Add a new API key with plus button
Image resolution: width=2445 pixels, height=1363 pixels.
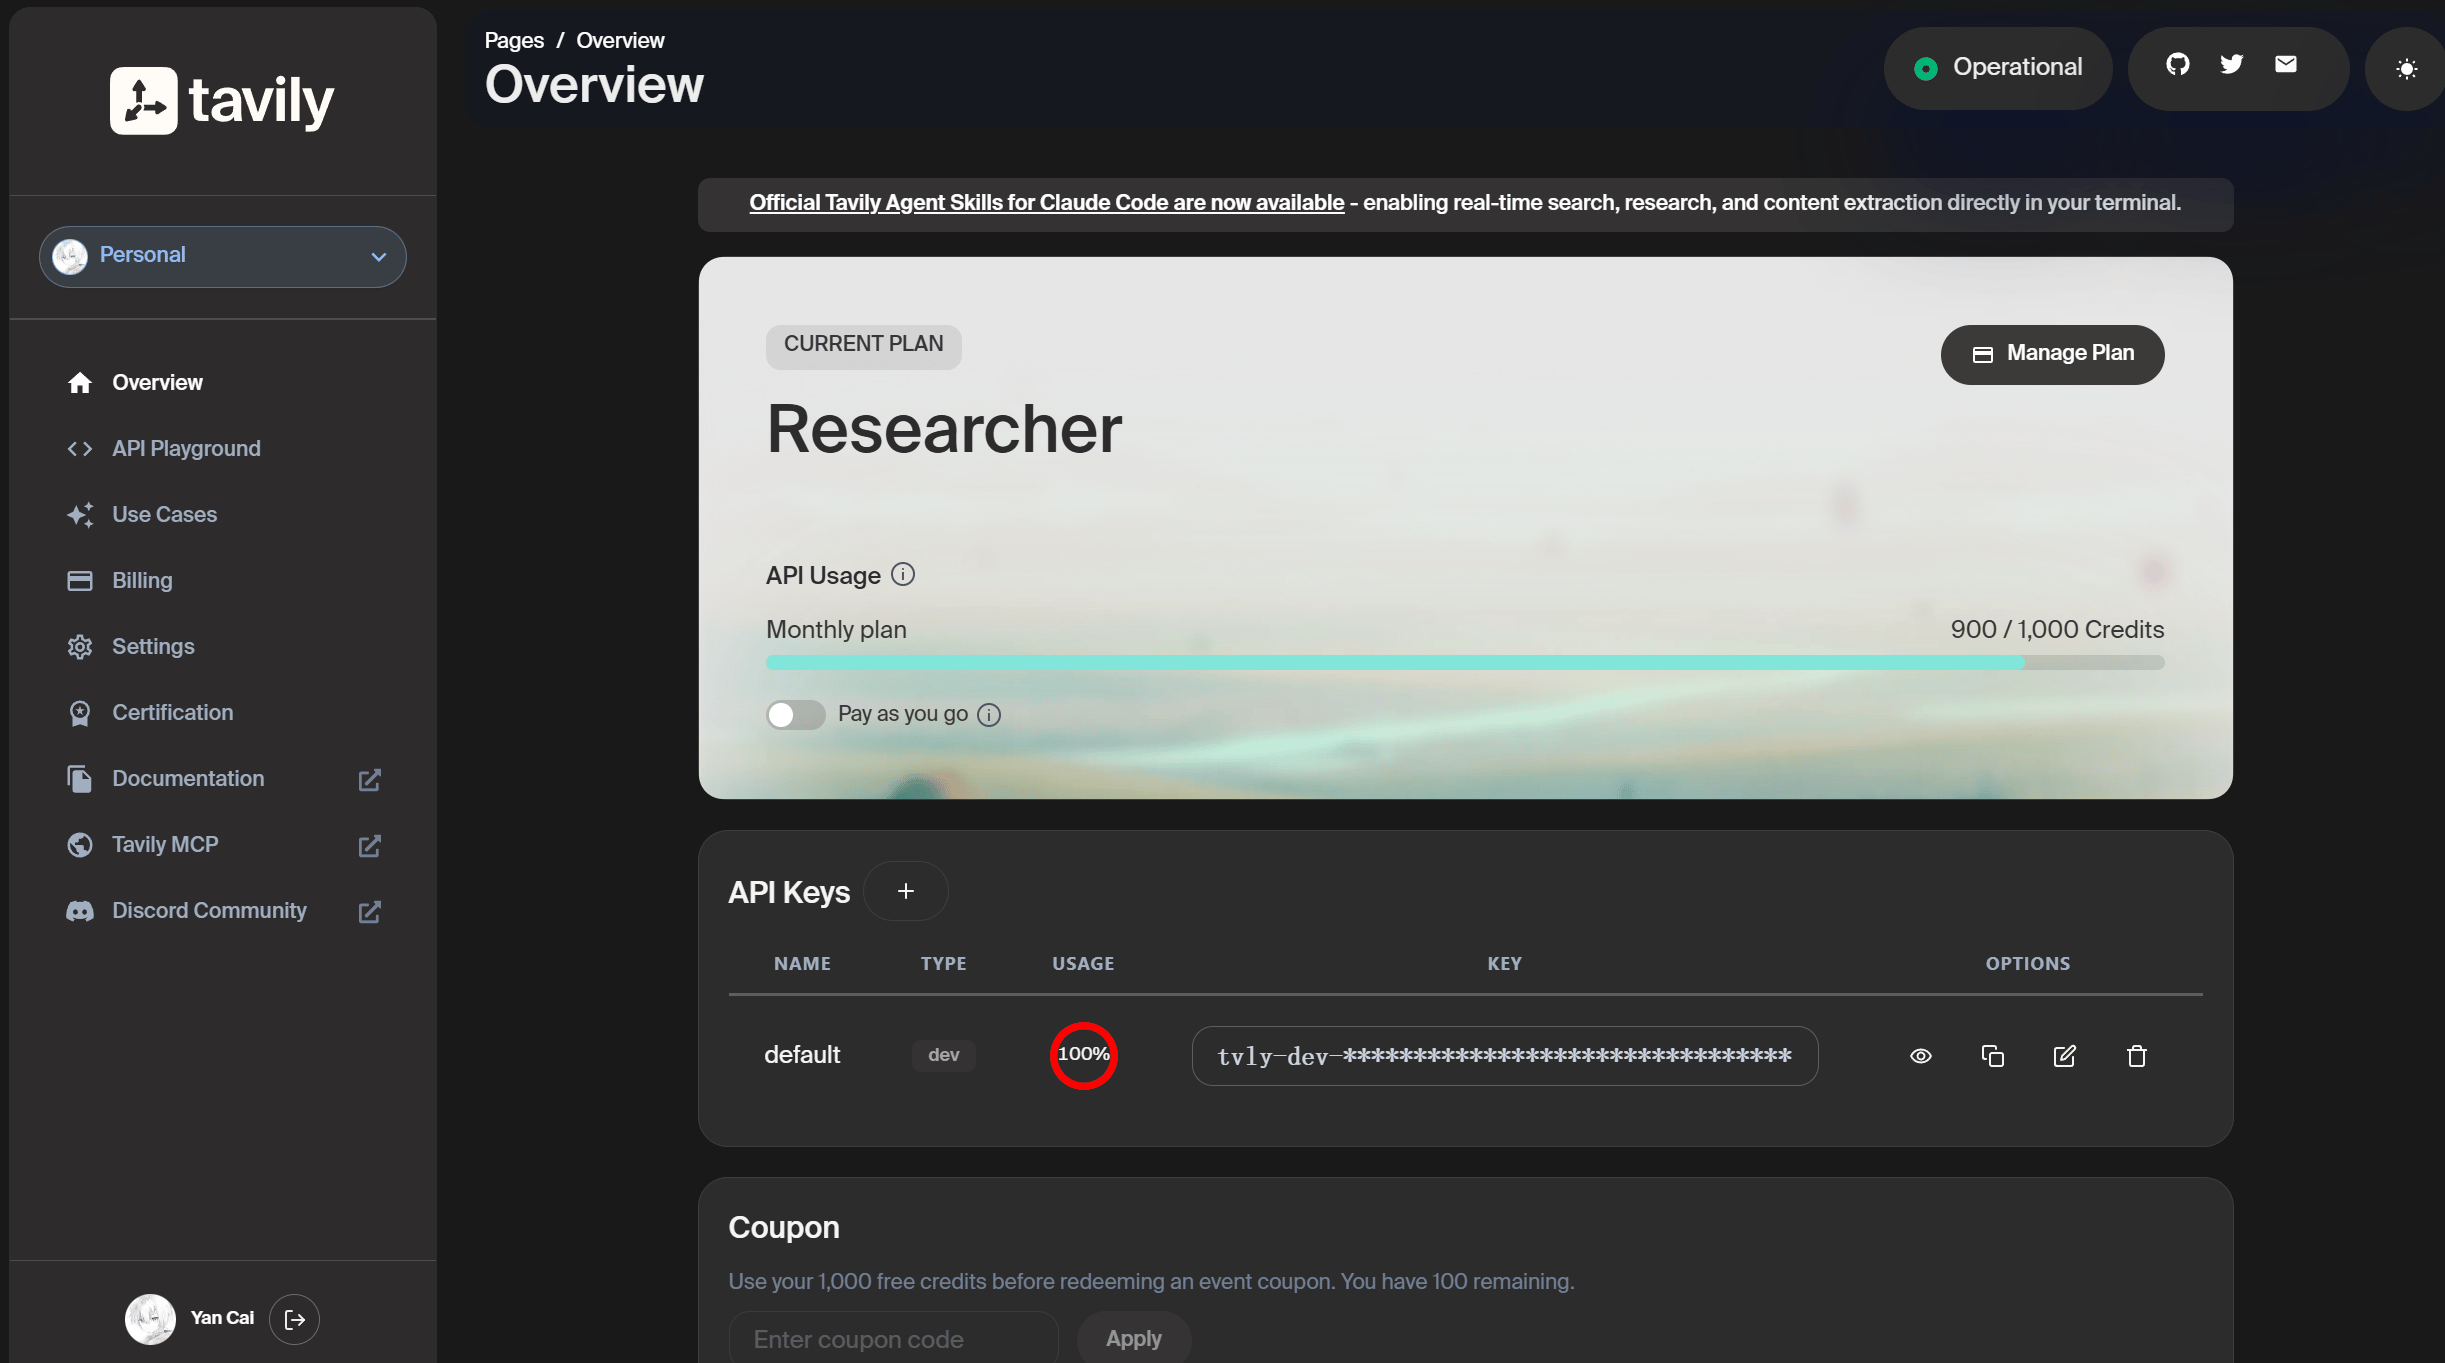906,891
